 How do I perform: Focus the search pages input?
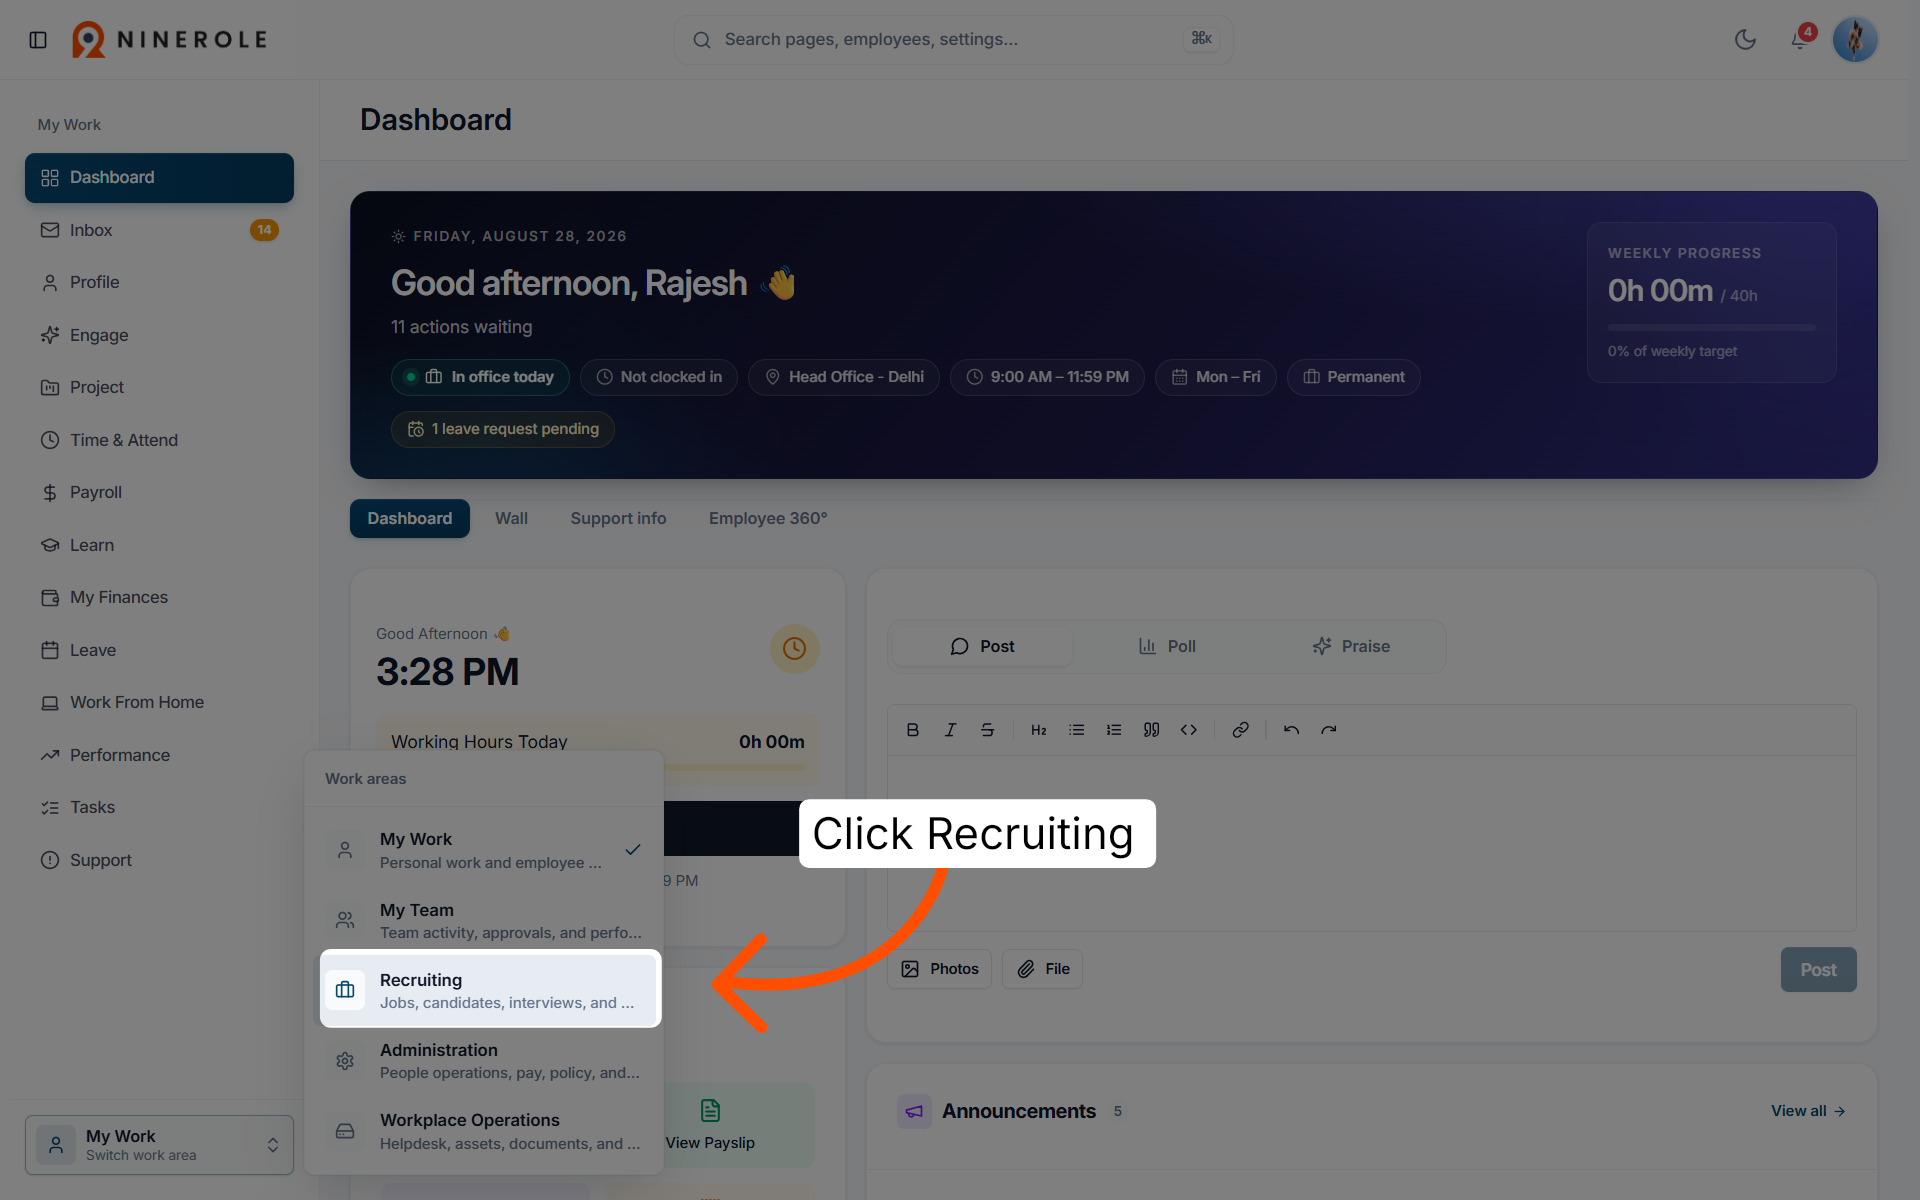pyautogui.click(x=953, y=40)
